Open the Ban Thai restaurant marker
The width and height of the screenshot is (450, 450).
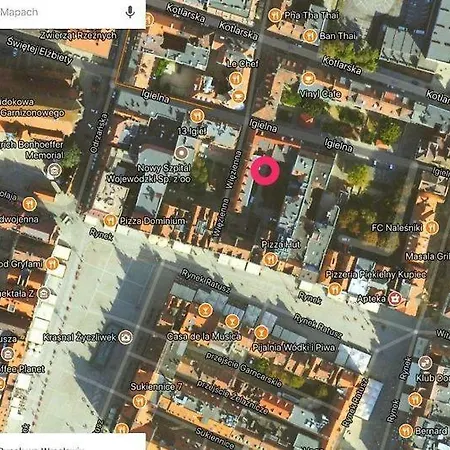[310, 36]
